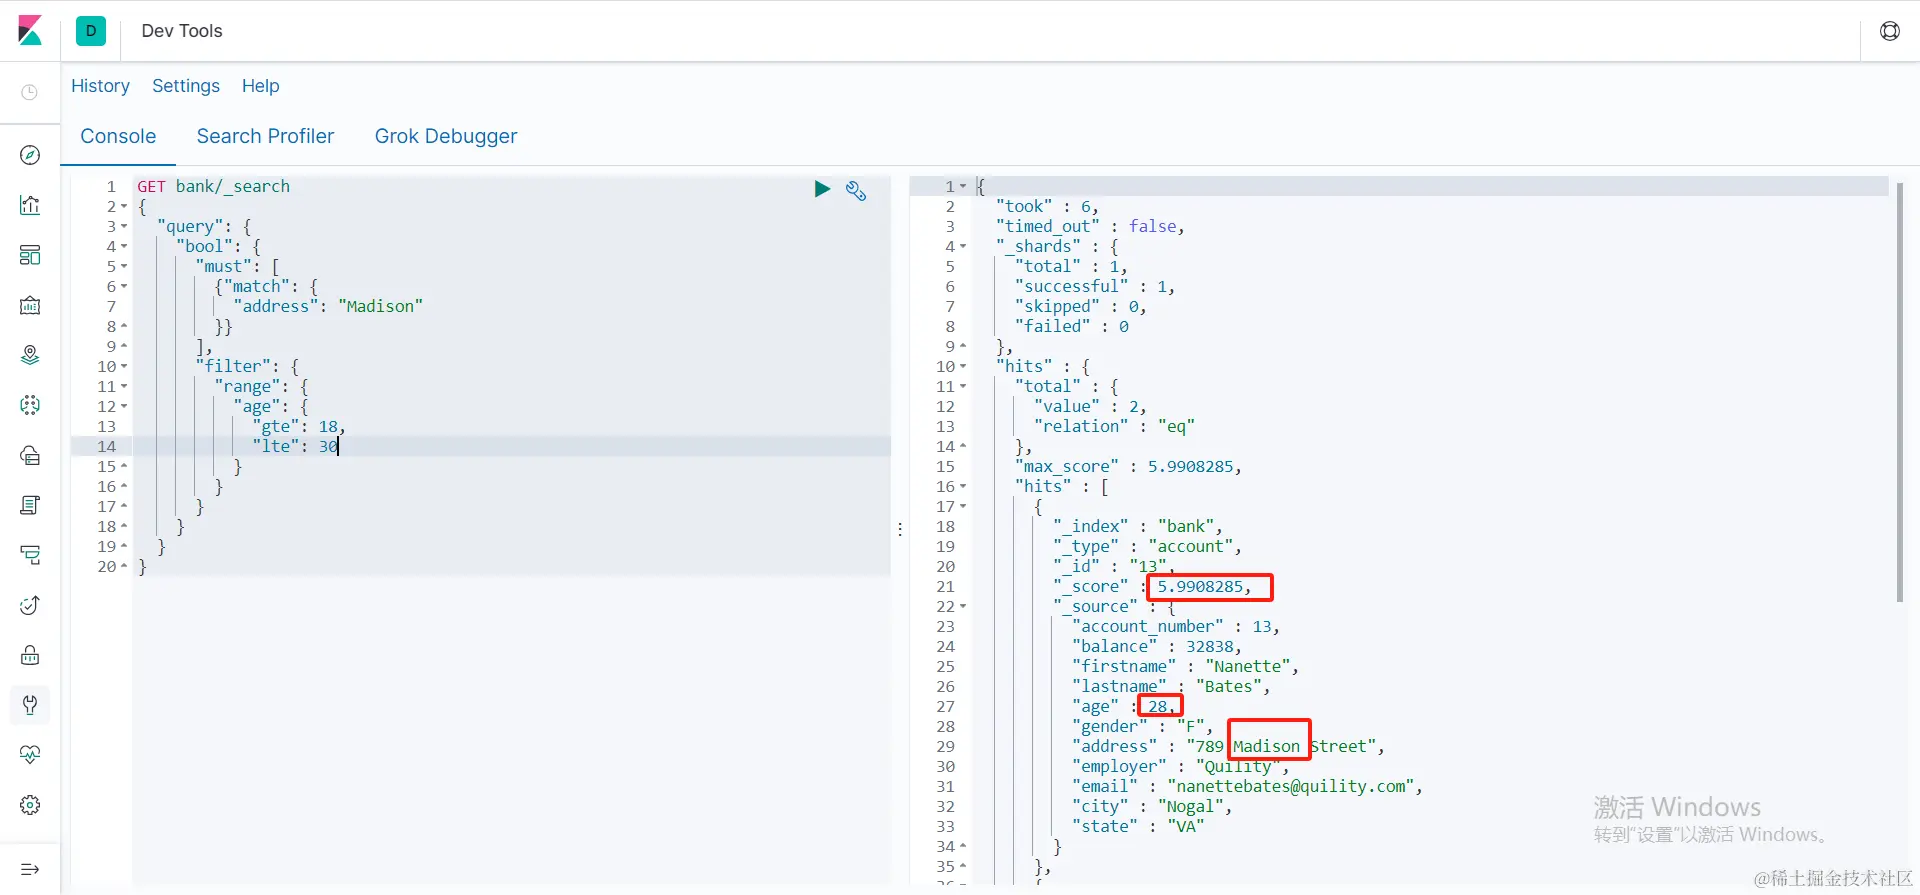Open the space selector D avatar
Image resolution: width=1920 pixels, height=895 pixels.
(x=91, y=31)
